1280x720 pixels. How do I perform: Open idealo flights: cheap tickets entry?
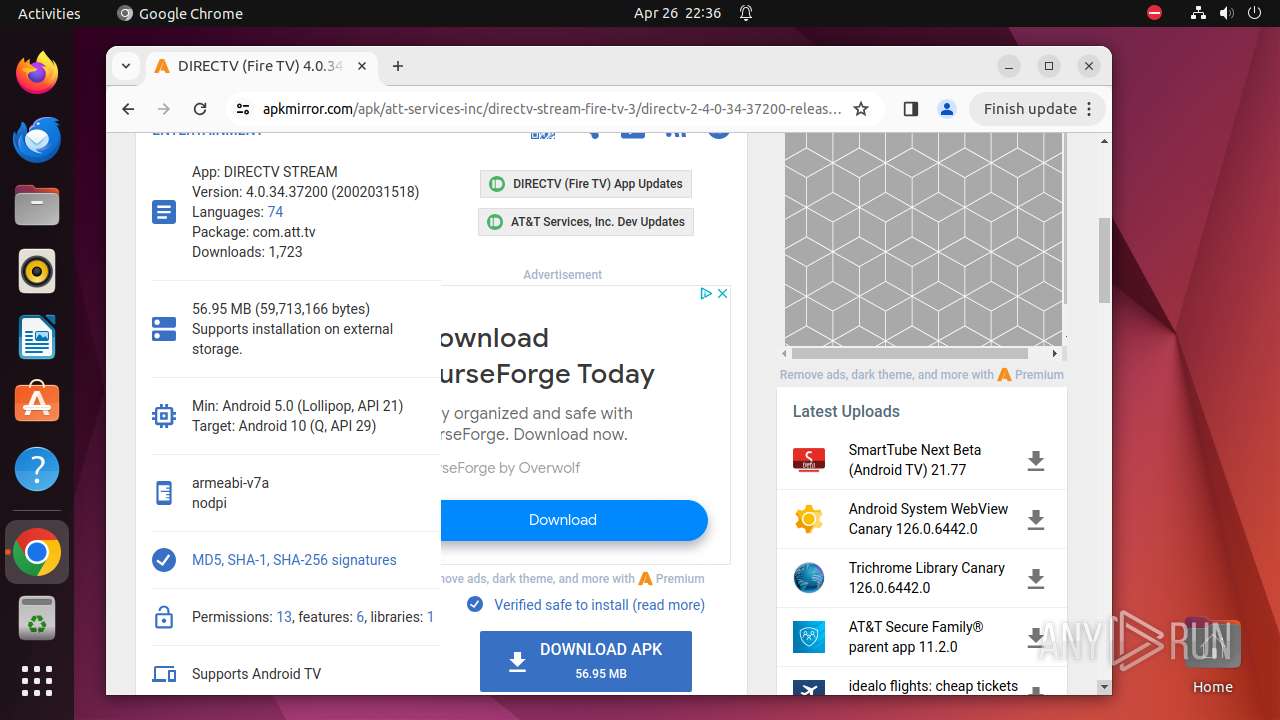coord(933,686)
